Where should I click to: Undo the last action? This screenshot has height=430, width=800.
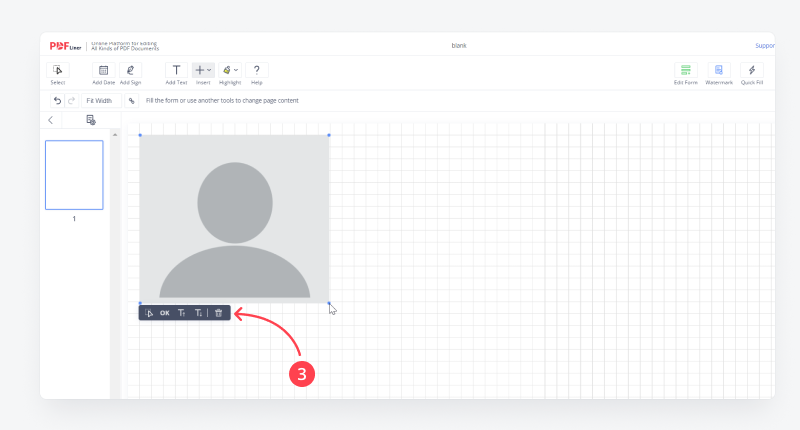click(x=58, y=100)
